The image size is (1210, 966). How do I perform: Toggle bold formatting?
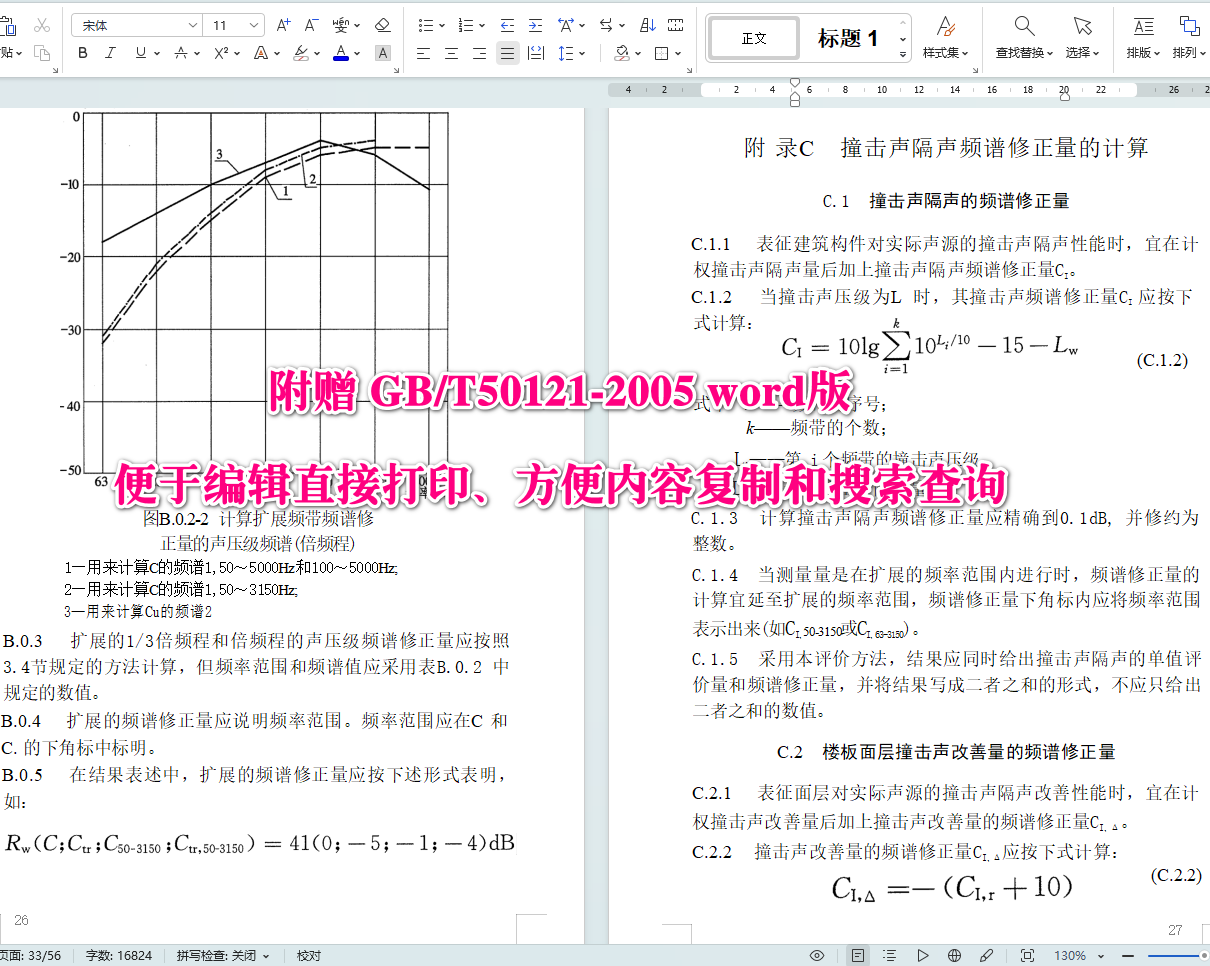[x=82, y=53]
